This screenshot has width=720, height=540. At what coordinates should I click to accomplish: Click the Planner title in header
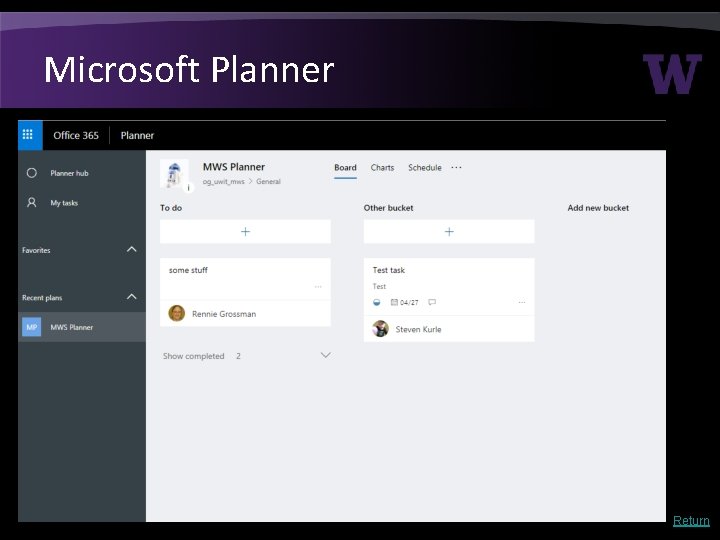click(137, 135)
